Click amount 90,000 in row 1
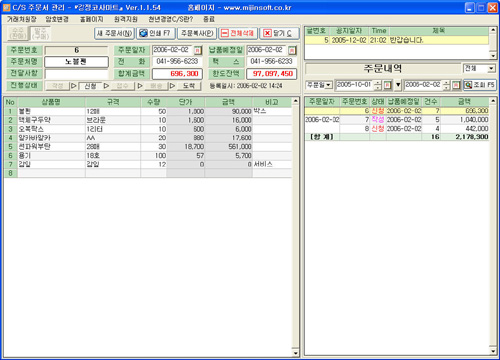Viewport: 500px width, 360px height. (228, 111)
